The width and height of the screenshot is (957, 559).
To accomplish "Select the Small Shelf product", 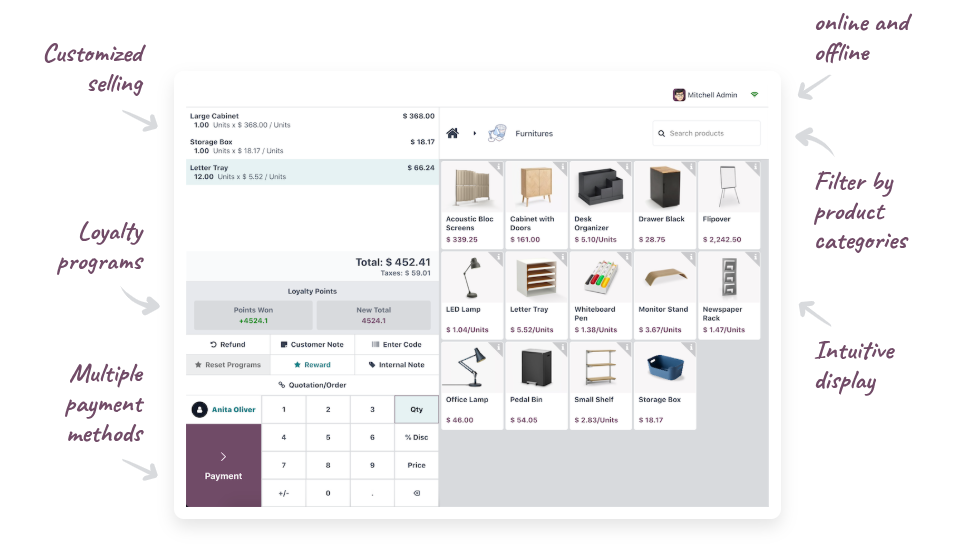I will click(600, 385).
